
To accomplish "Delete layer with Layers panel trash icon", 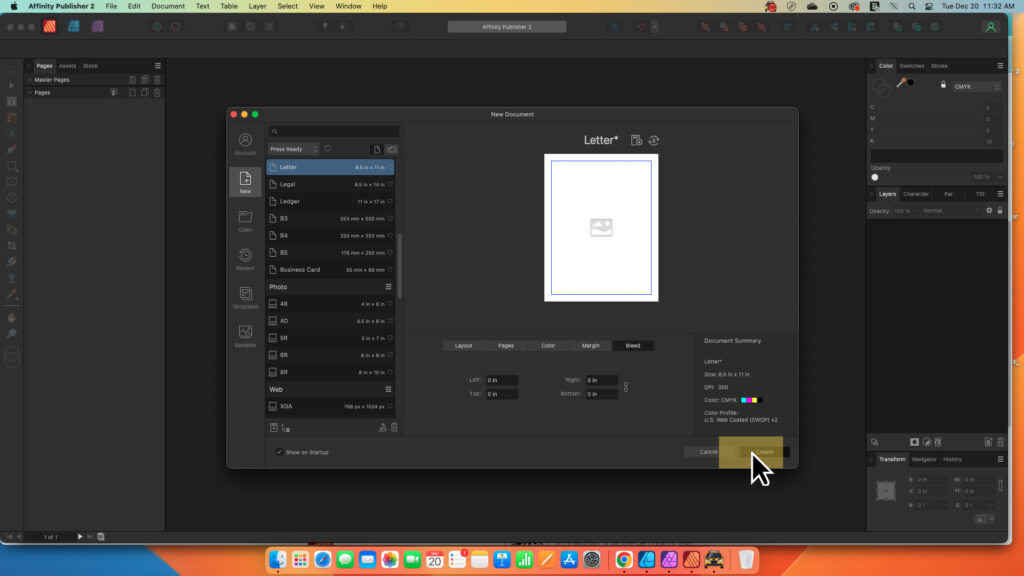I will pos(1000,442).
